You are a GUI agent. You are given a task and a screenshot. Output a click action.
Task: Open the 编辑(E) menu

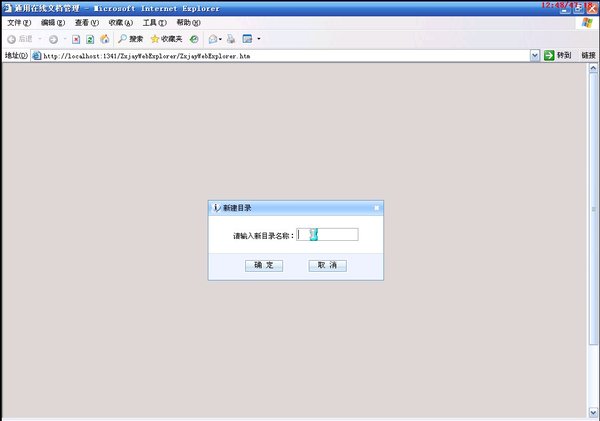pos(53,23)
